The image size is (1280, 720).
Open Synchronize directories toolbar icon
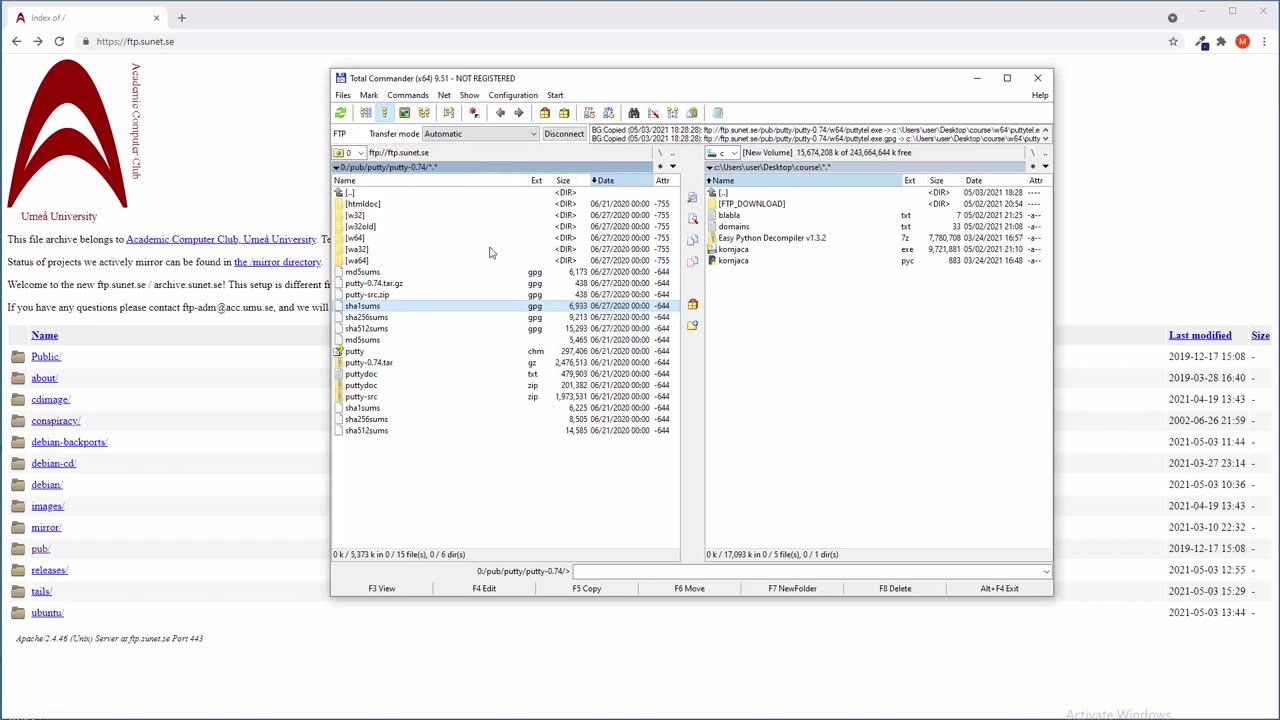pos(672,113)
